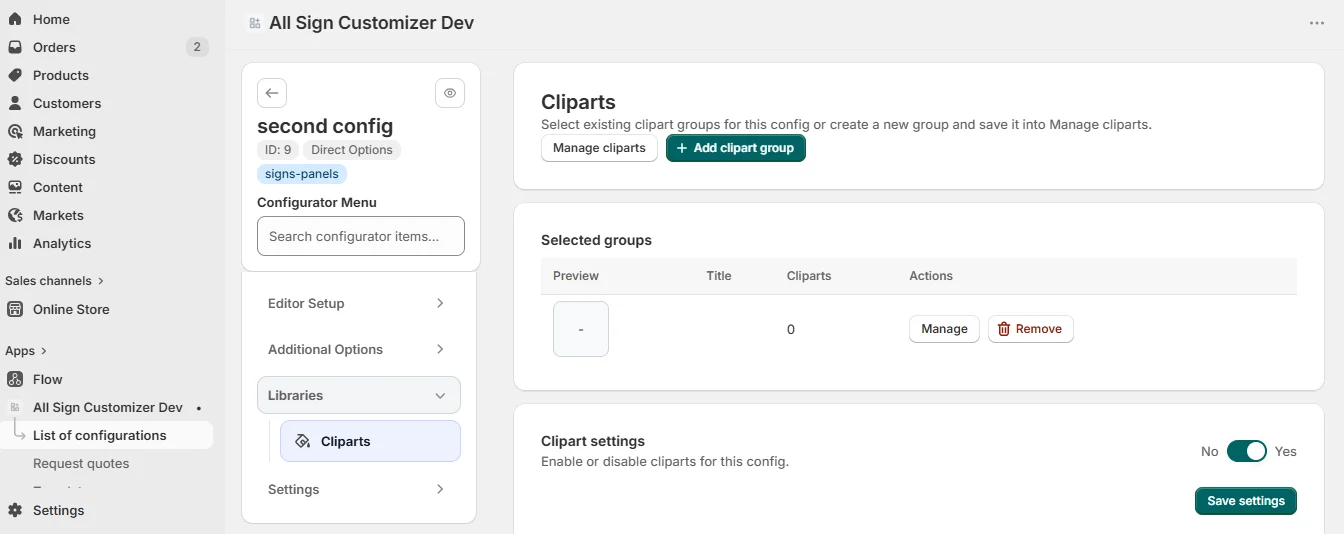Click the Flow app icon

[15, 379]
